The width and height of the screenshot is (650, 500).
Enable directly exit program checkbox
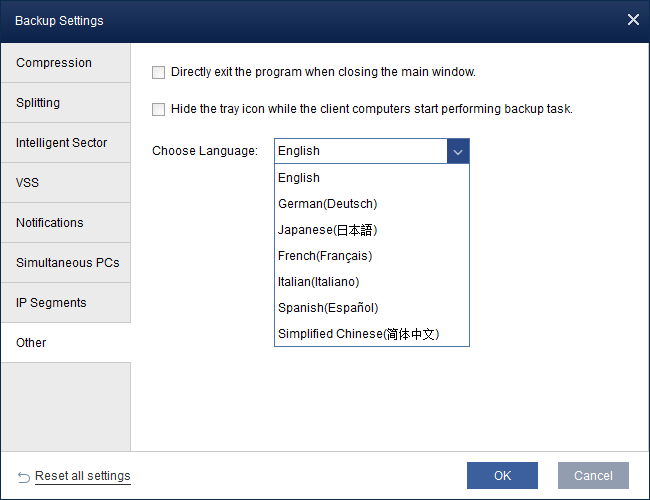coord(158,72)
